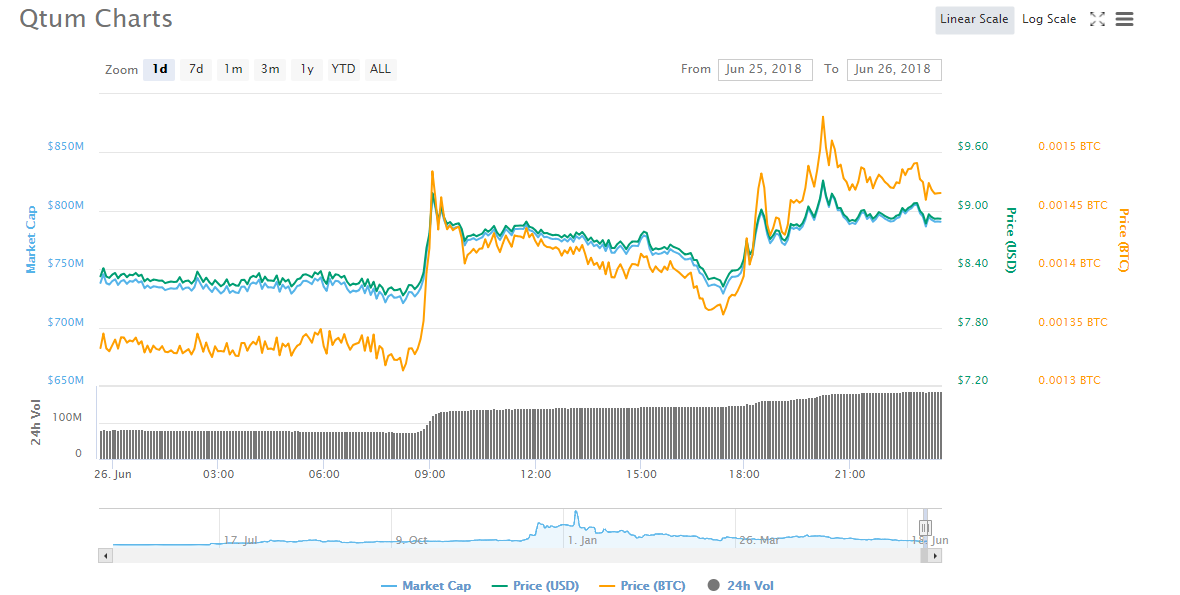The width and height of the screenshot is (1180, 595).
Task: Toggle 24h Vol series in legend
Action: point(741,586)
